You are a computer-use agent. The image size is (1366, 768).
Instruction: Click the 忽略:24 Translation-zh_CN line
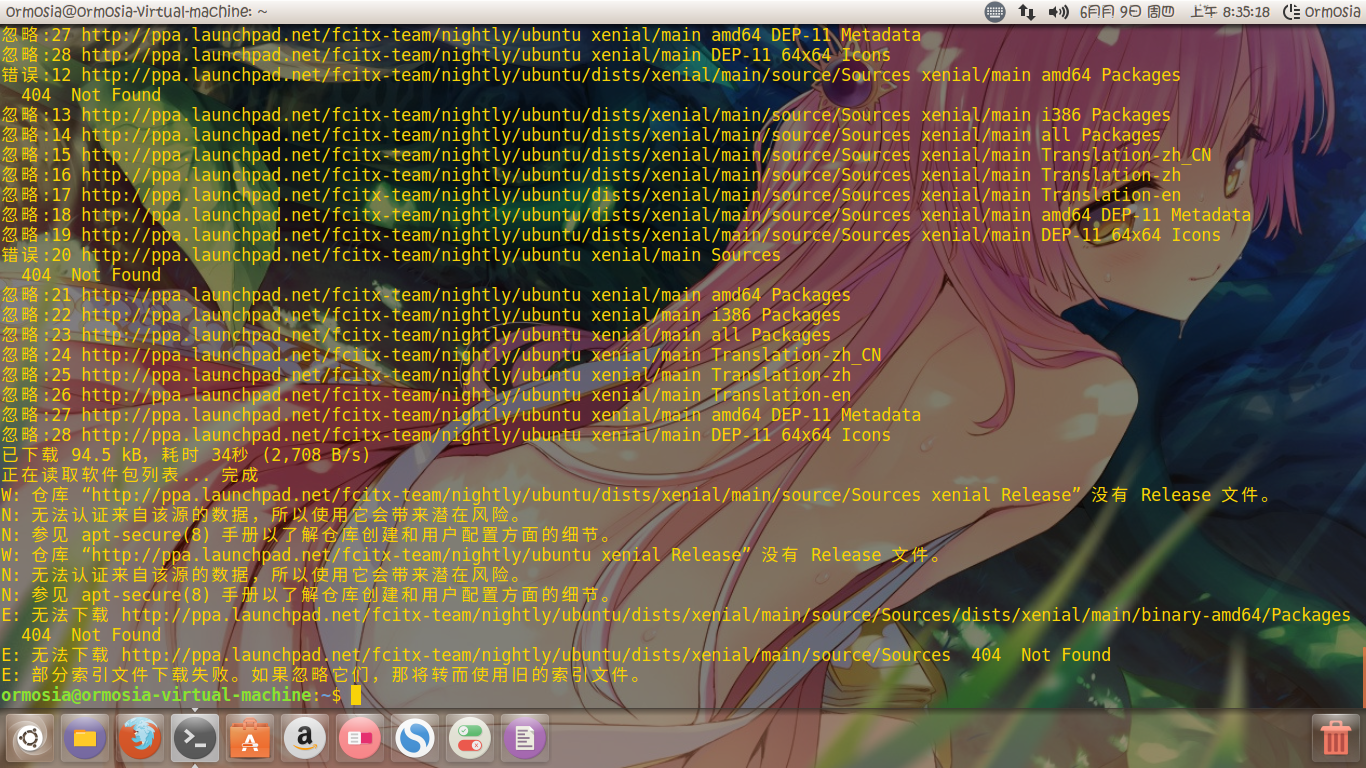click(x=441, y=355)
